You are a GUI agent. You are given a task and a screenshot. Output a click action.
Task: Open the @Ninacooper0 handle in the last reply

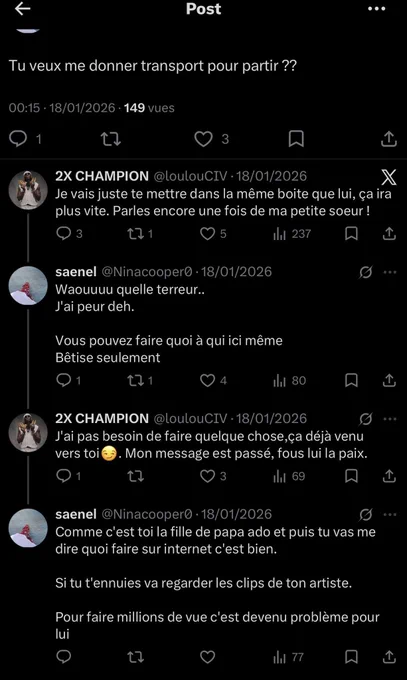tap(147, 514)
